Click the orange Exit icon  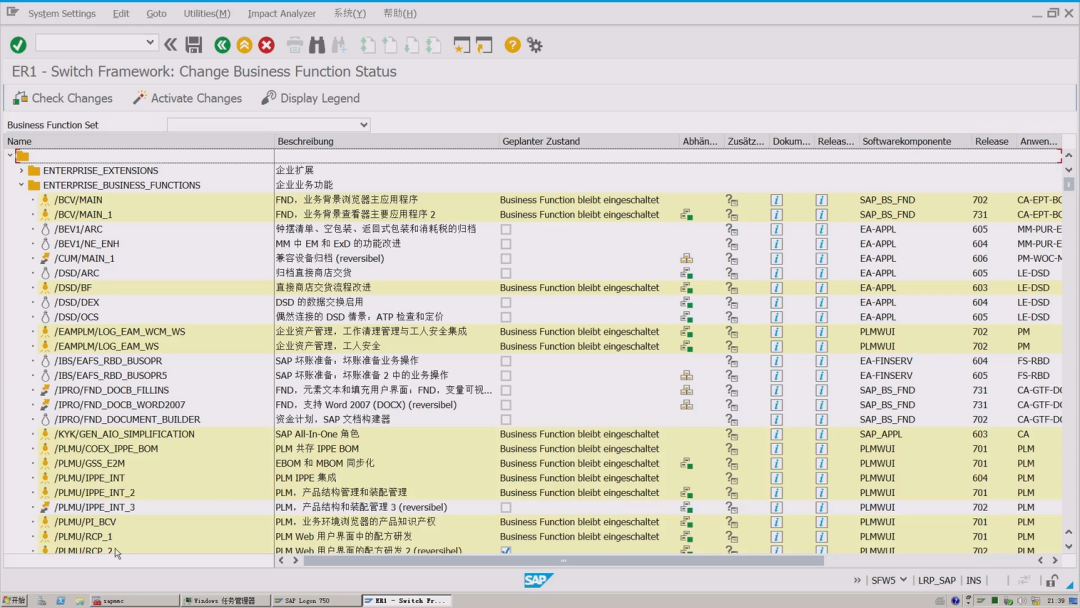245,45
